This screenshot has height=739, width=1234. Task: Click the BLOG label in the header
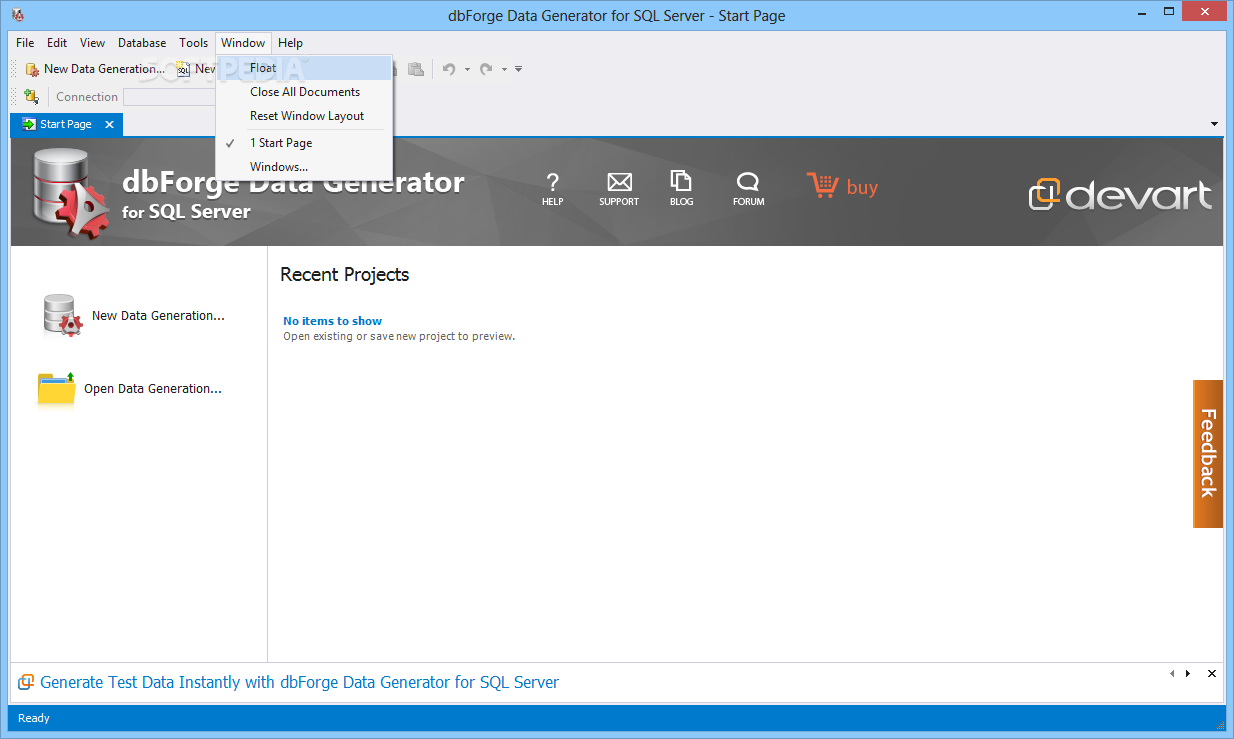point(681,202)
